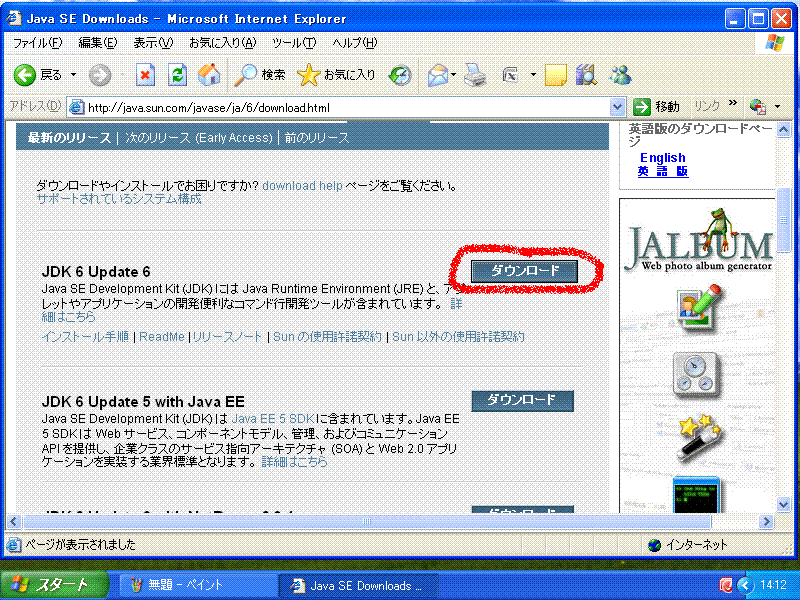Viewport: 800px width, 600px height.
Task: Open the download help link
Action: click(302, 186)
